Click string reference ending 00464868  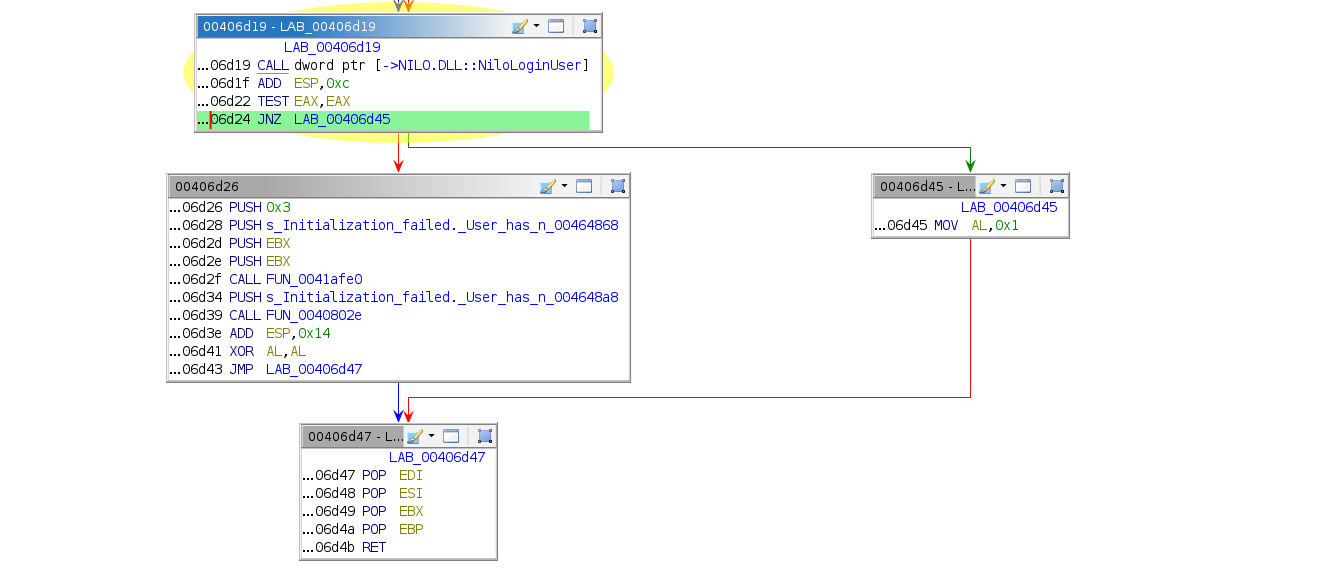pyautogui.click(x=442, y=226)
